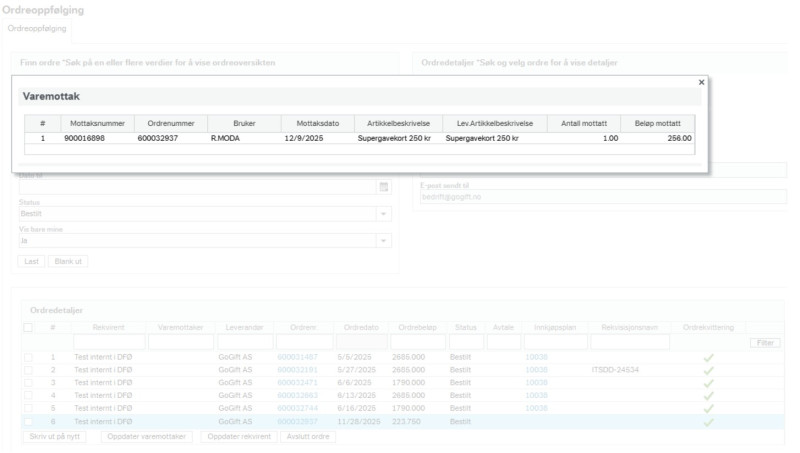The height and width of the screenshot is (453, 800).
Task: Open order link 600032191
Action: (297, 370)
